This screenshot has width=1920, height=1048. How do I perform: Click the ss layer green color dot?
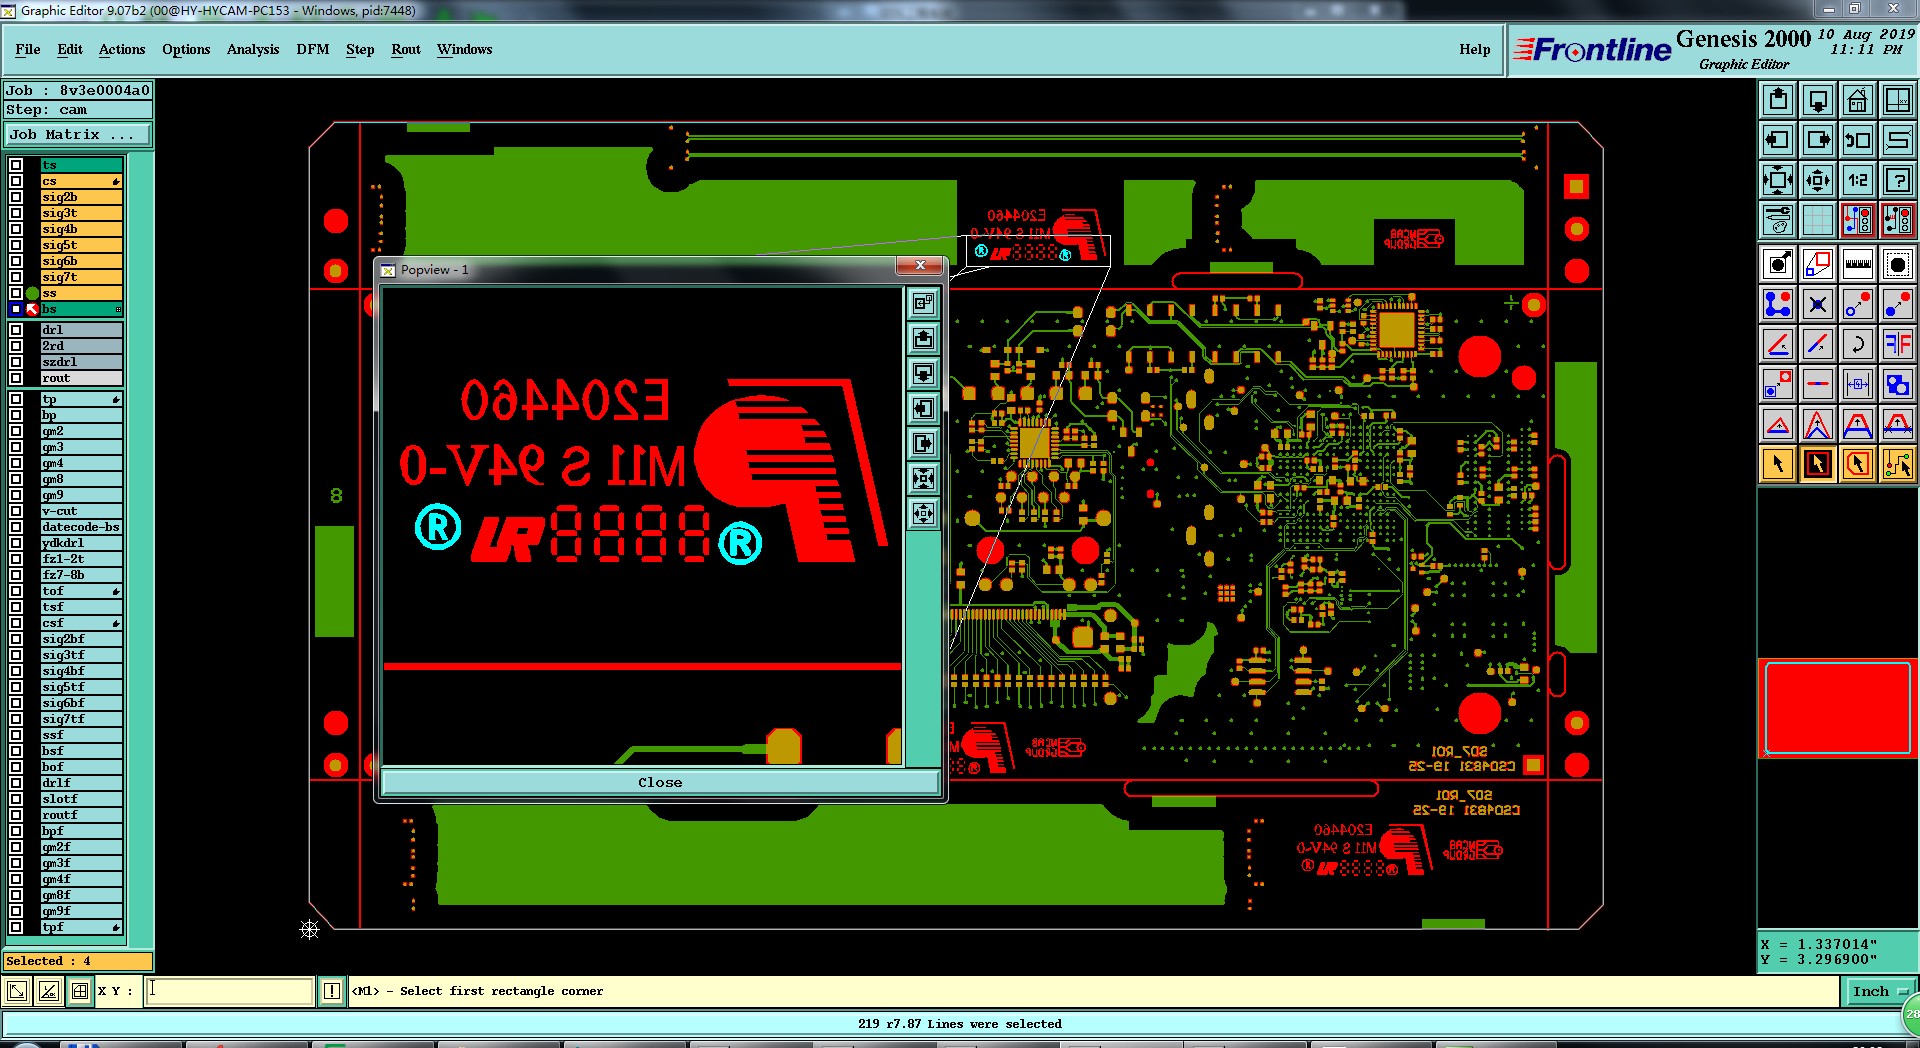[x=32, y=294]
